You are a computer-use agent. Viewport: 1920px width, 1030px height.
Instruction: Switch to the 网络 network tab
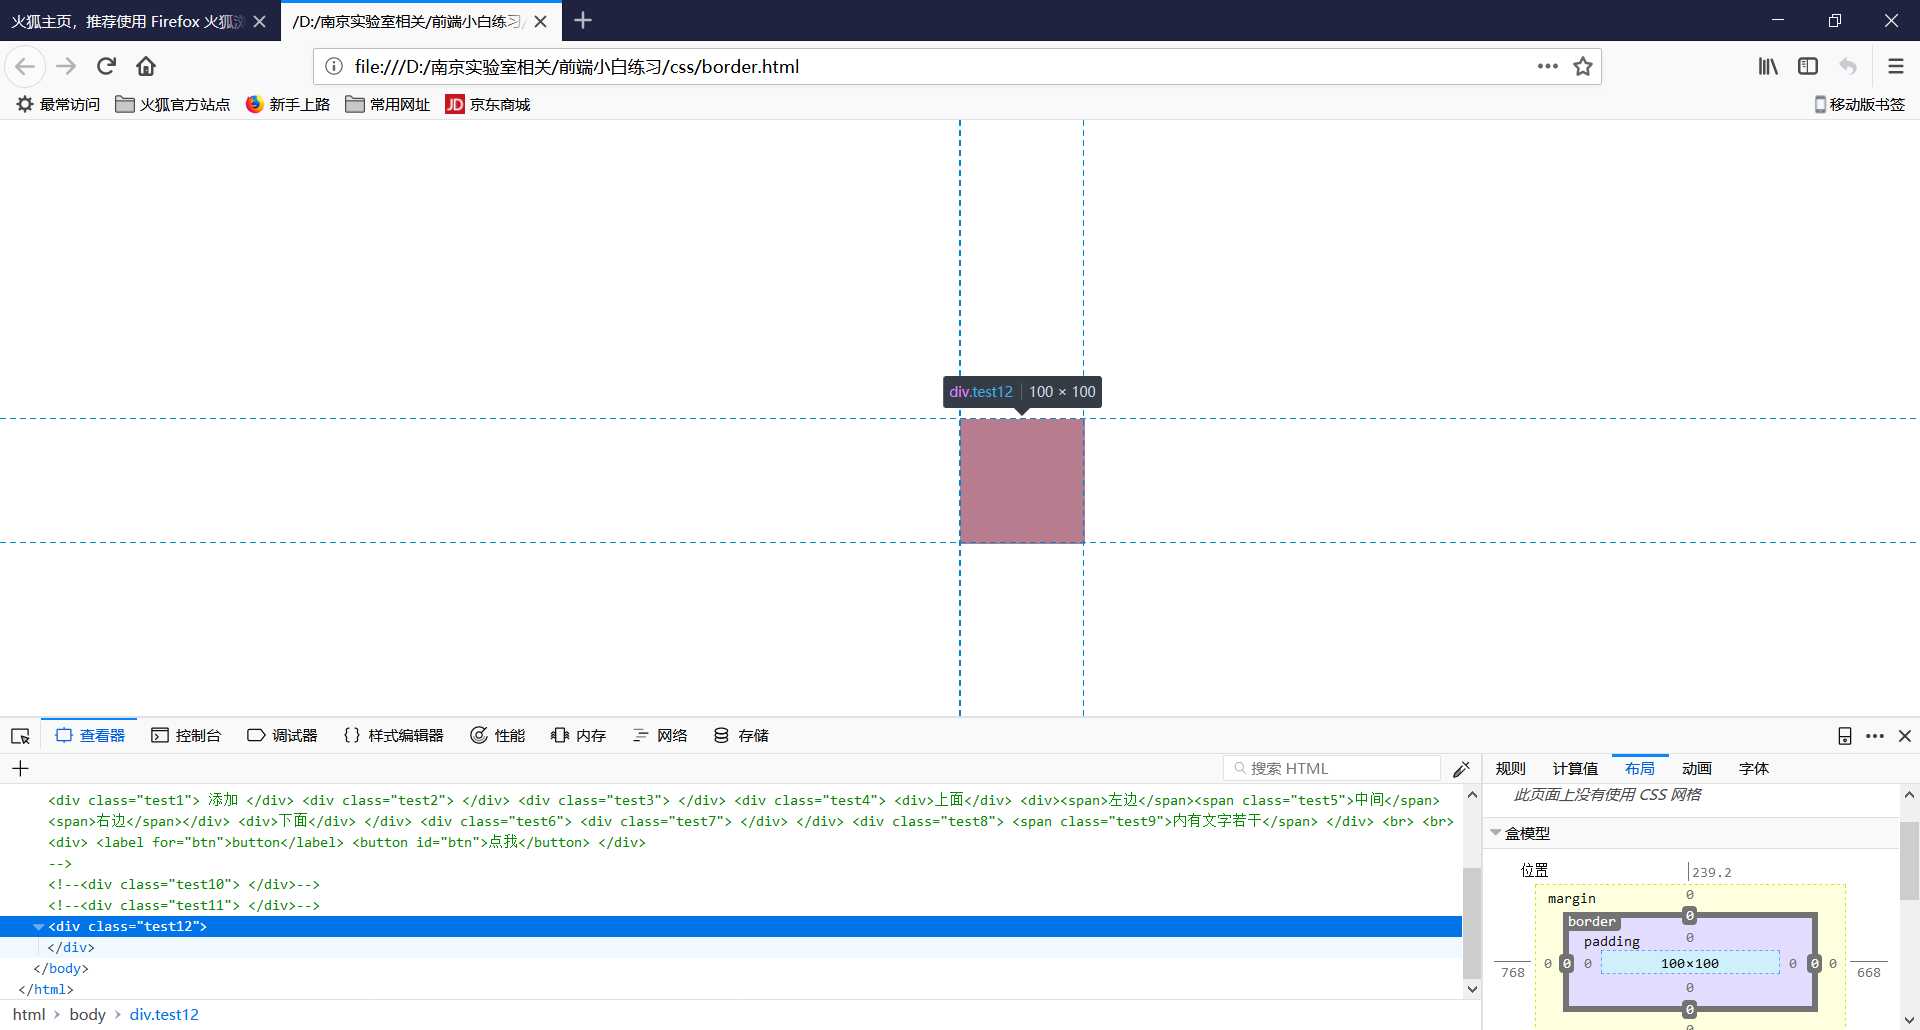660,735
